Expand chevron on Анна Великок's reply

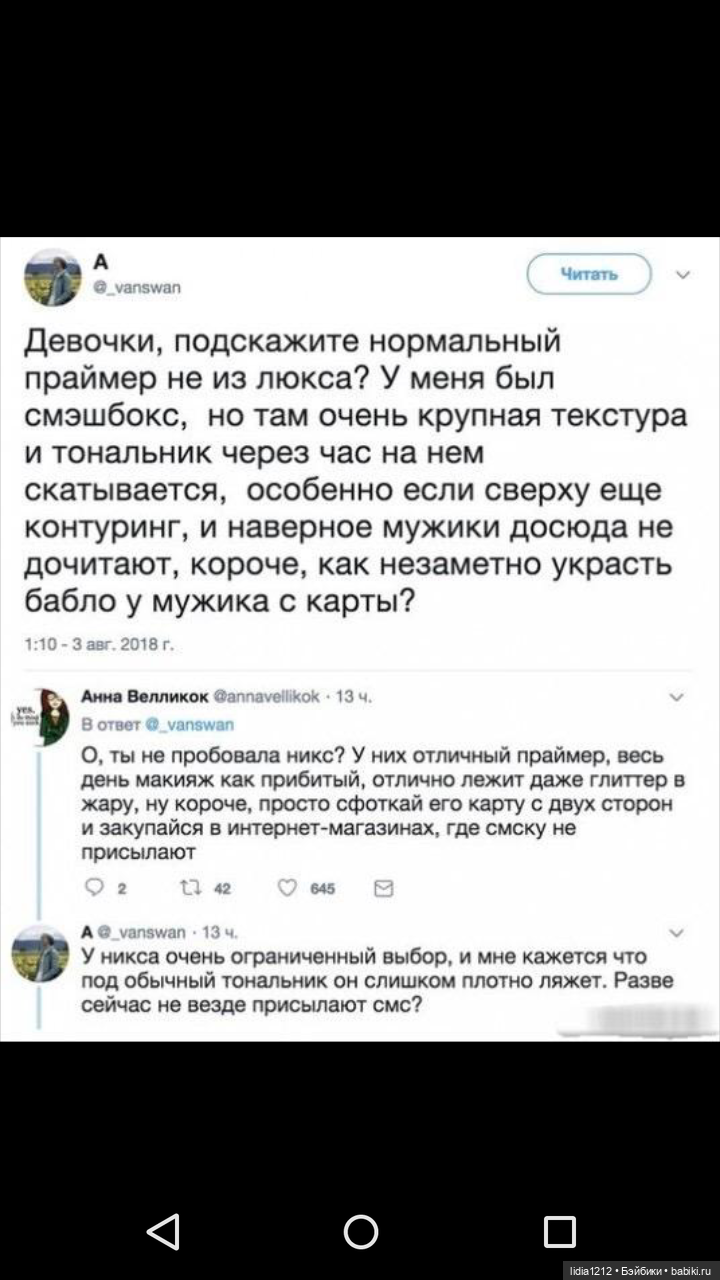click(x=682, y=699)
